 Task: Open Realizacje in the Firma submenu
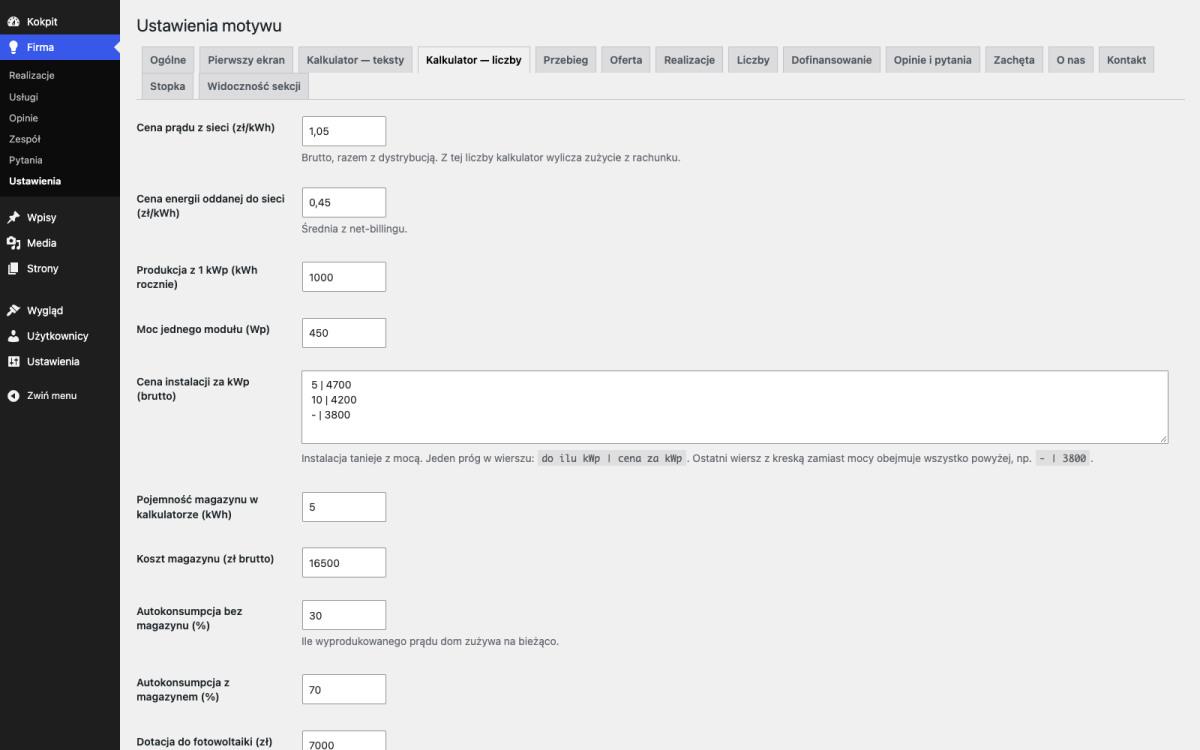pyautogui.click(x=32, y=75)
